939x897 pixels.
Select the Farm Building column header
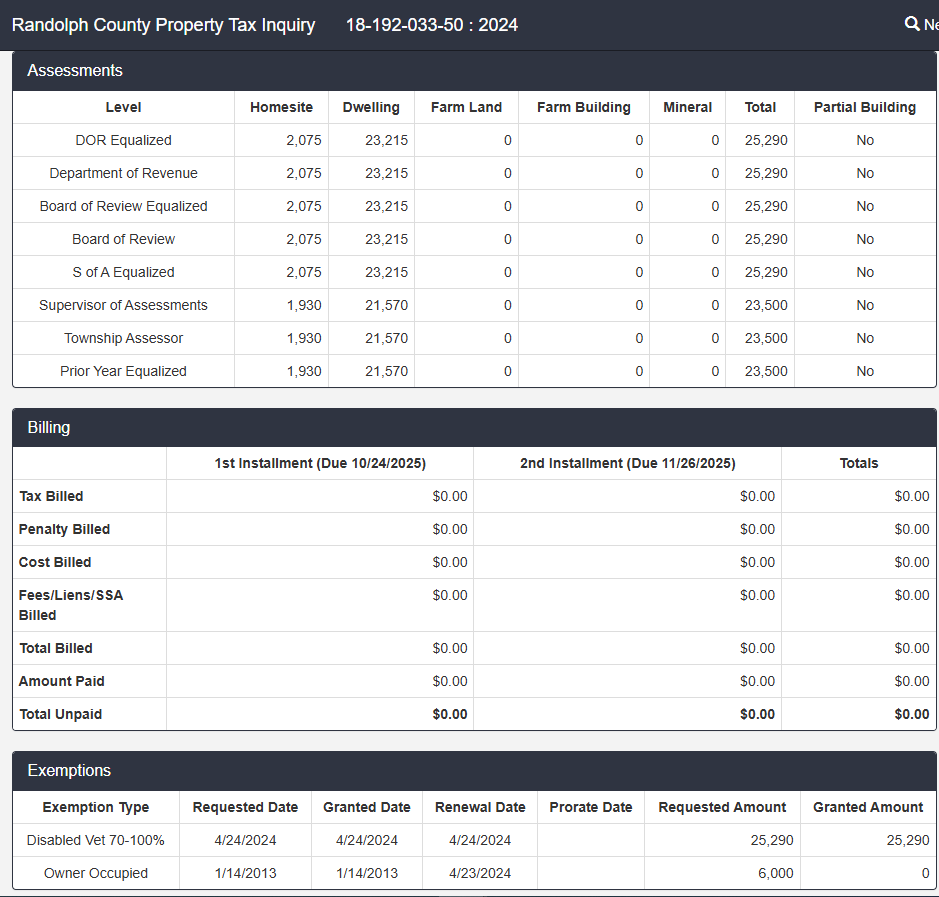pos(583,107)
